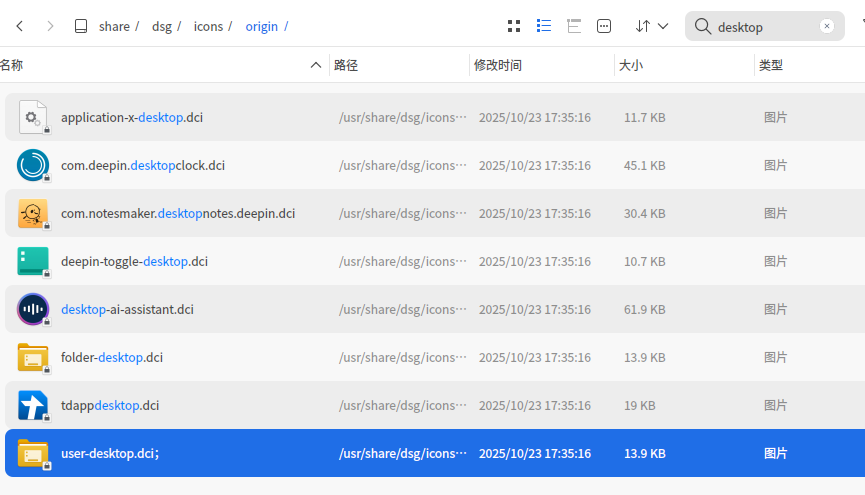Screen dimensions: 865x495
Task: Select tdappdesktop.dci blue icon
Action: (x=33, y=405)
